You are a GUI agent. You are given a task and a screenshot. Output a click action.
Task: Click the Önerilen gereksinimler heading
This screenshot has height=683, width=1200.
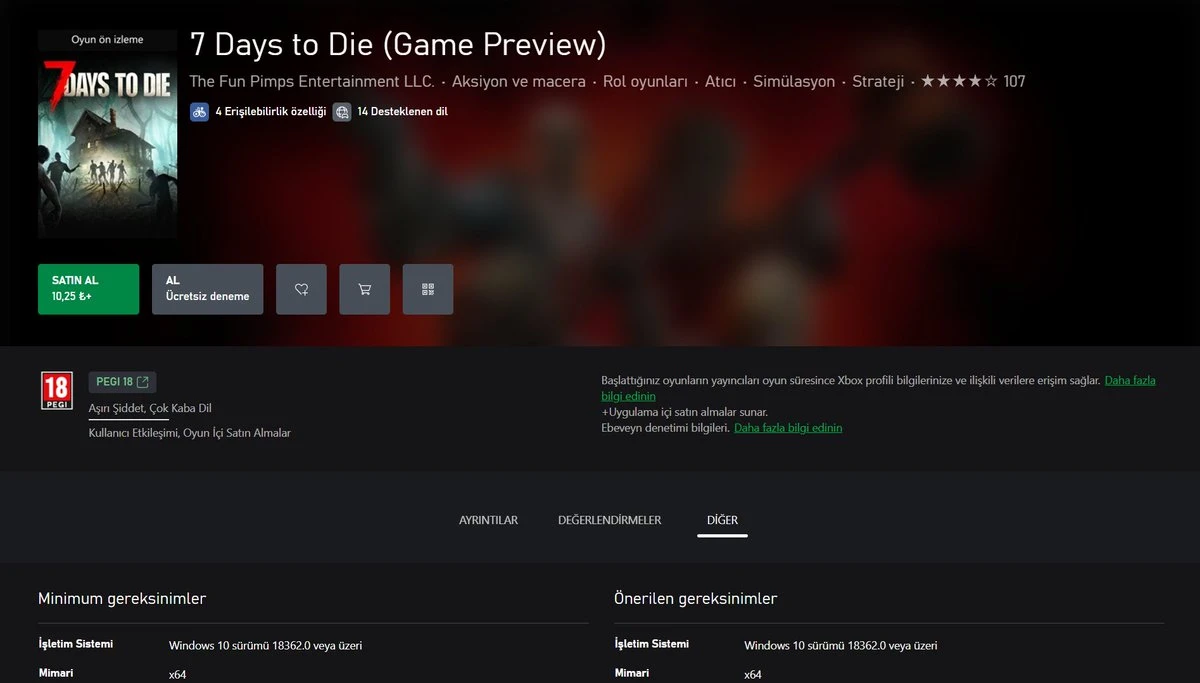[x=696, y=598]
